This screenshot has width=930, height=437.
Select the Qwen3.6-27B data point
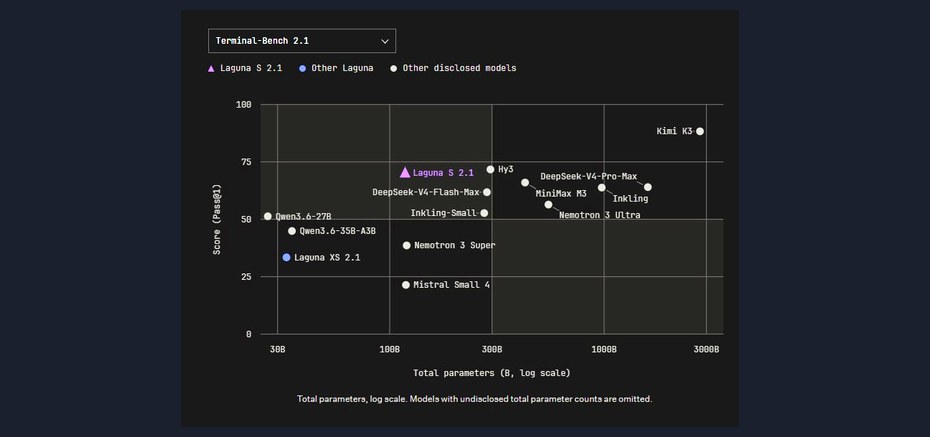(x=267, y=216)
